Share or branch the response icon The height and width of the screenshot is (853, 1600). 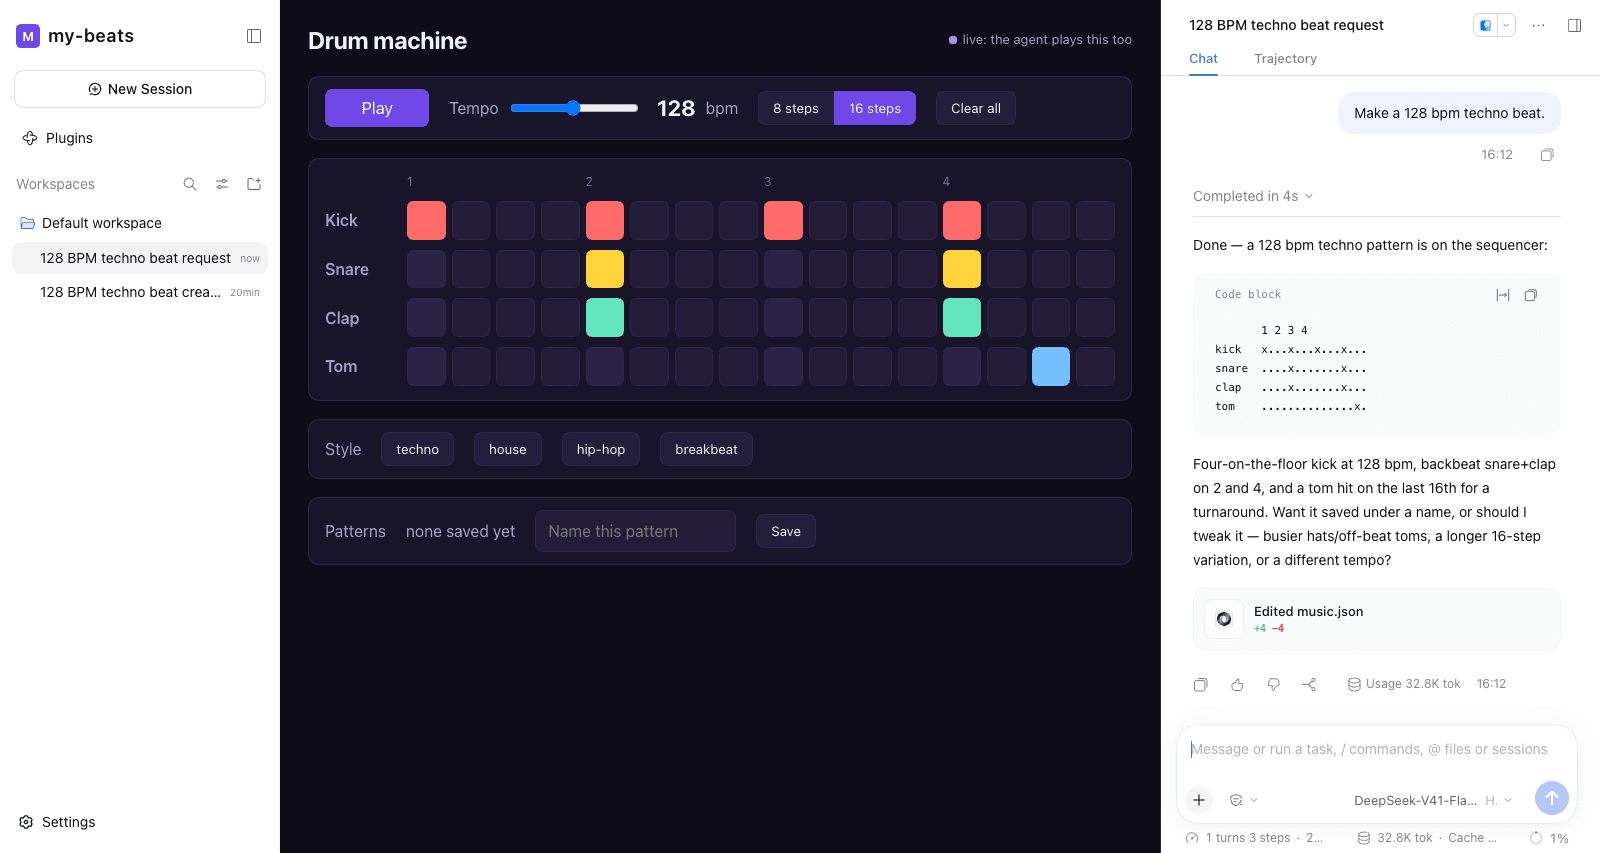tap(1309, 684)
